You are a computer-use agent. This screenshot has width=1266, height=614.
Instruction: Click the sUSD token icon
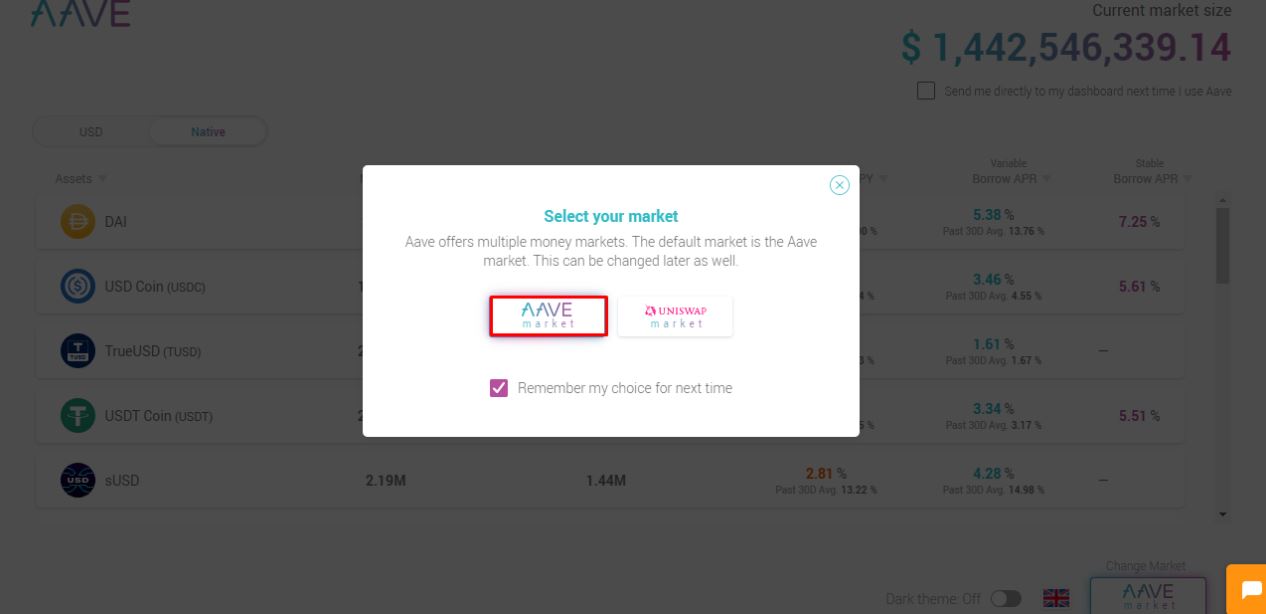pos(78,481)
